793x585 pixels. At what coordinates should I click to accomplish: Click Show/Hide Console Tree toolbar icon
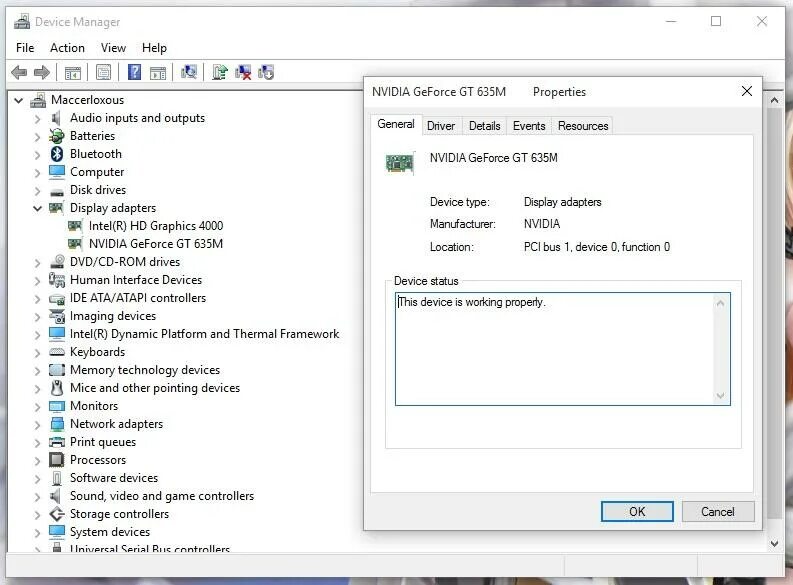pos(72,73)
